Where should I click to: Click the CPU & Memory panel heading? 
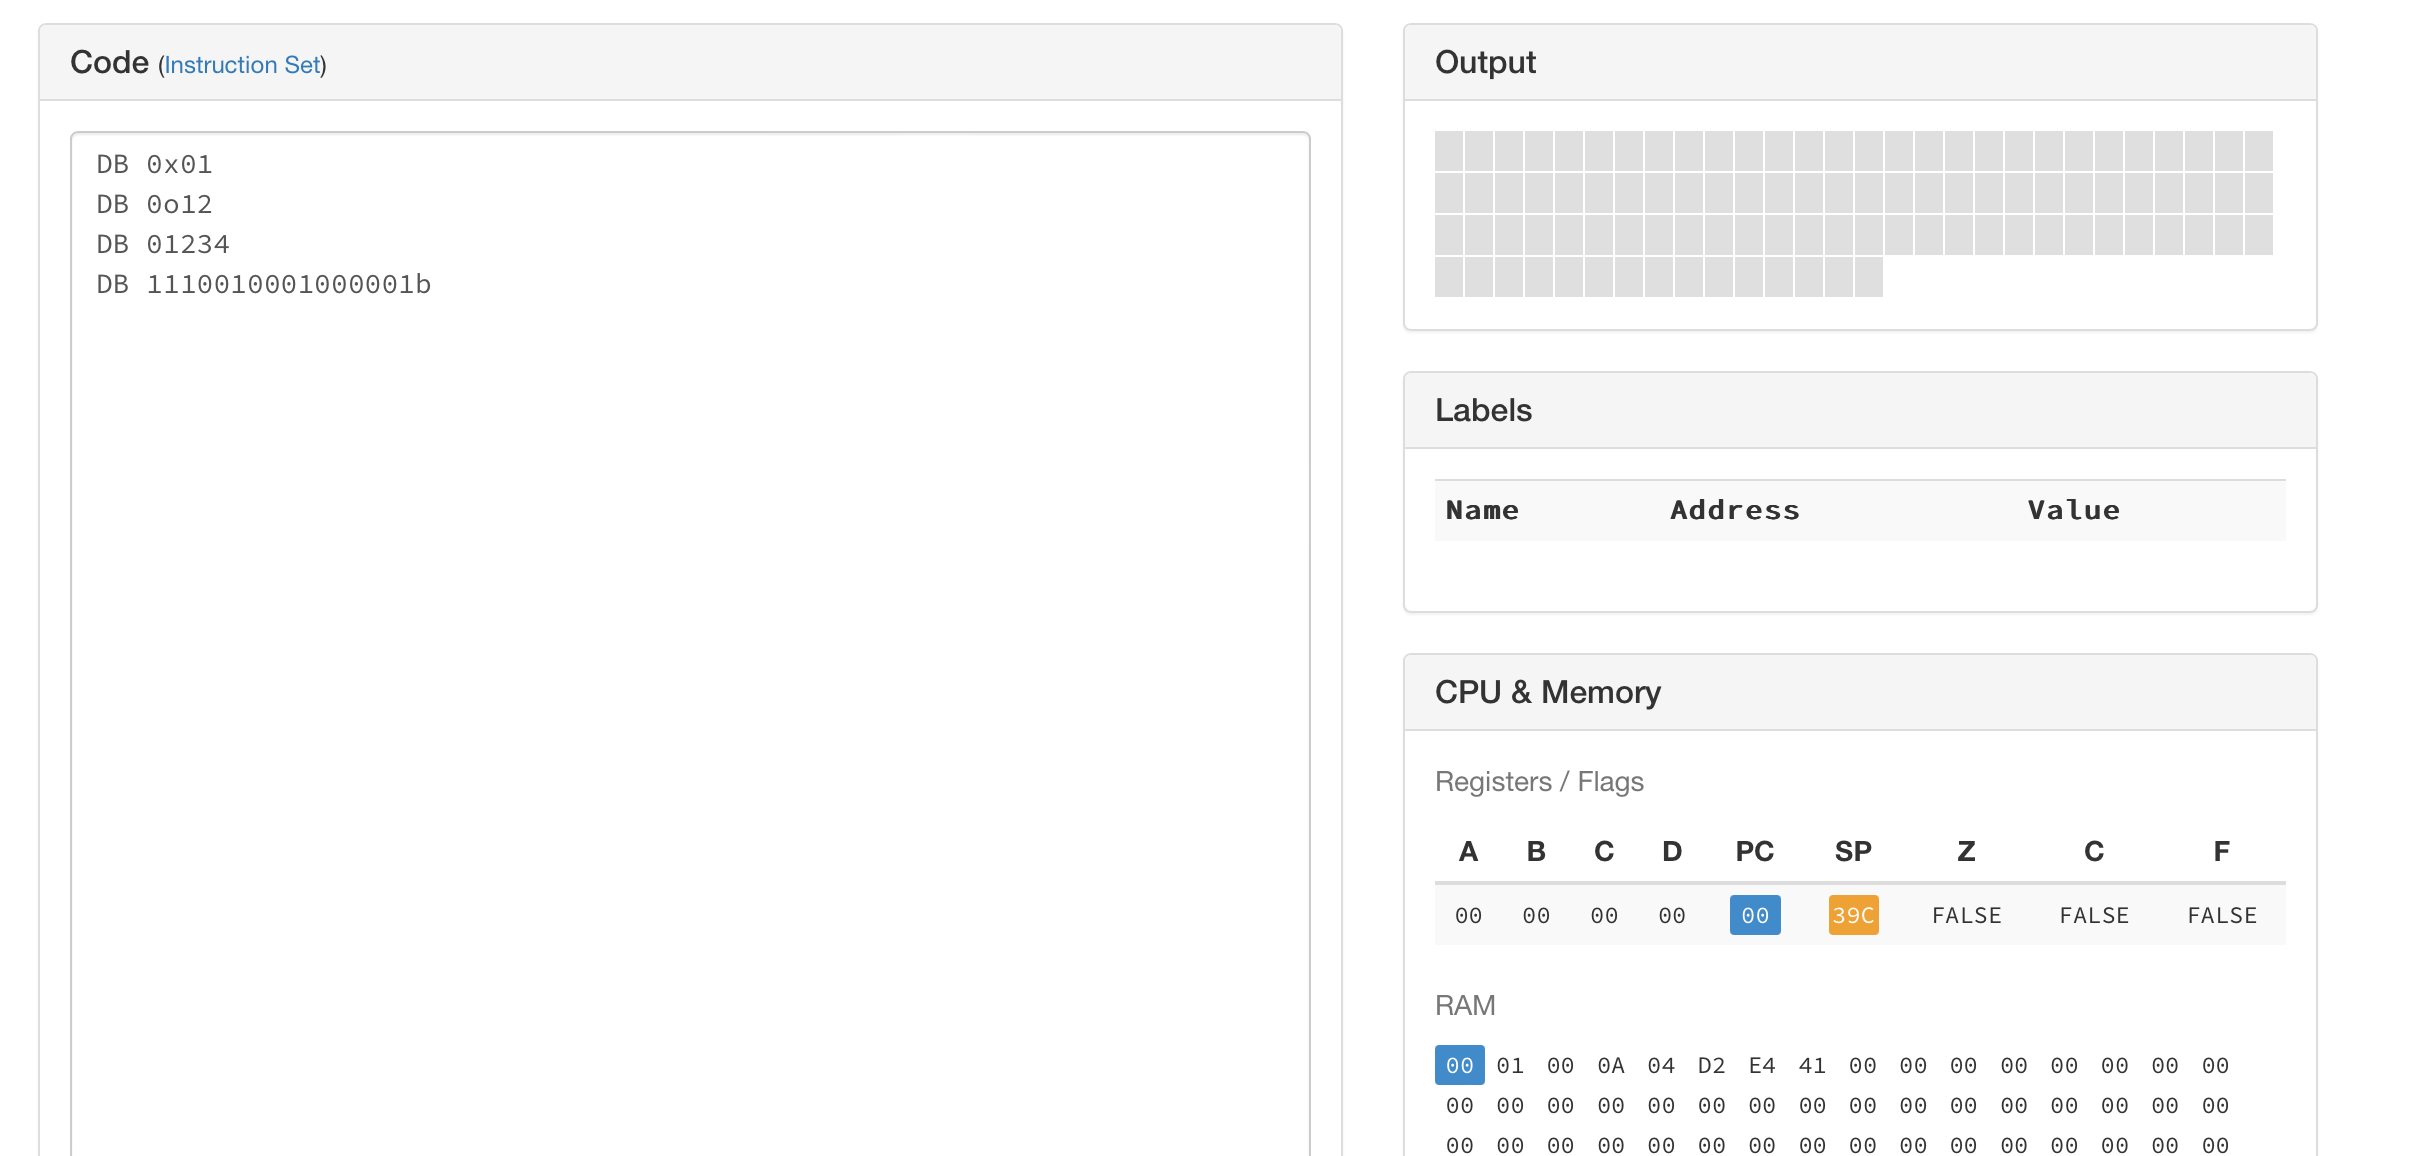(x=1548, y=692)
